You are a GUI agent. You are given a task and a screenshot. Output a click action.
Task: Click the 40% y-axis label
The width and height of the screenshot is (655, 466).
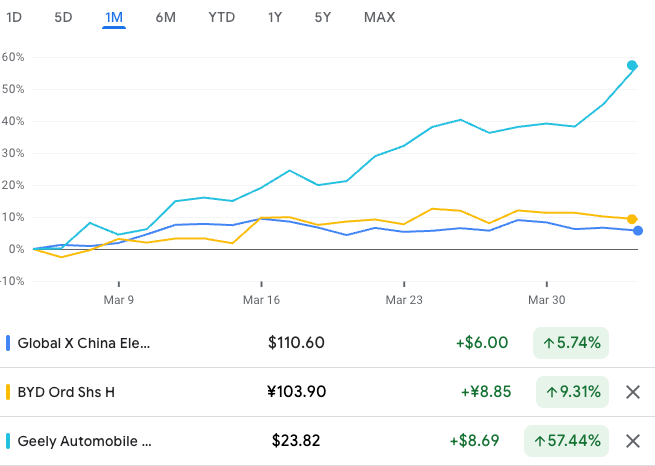click(x=13, y=121)
